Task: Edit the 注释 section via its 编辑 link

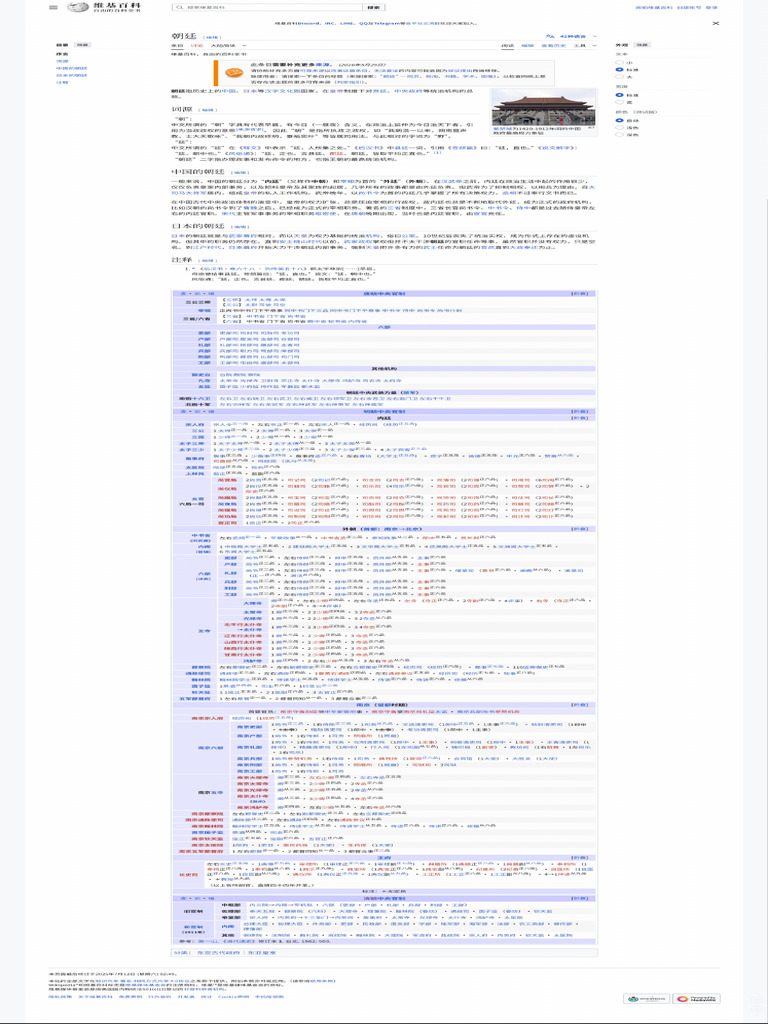Action: [206, 260]
